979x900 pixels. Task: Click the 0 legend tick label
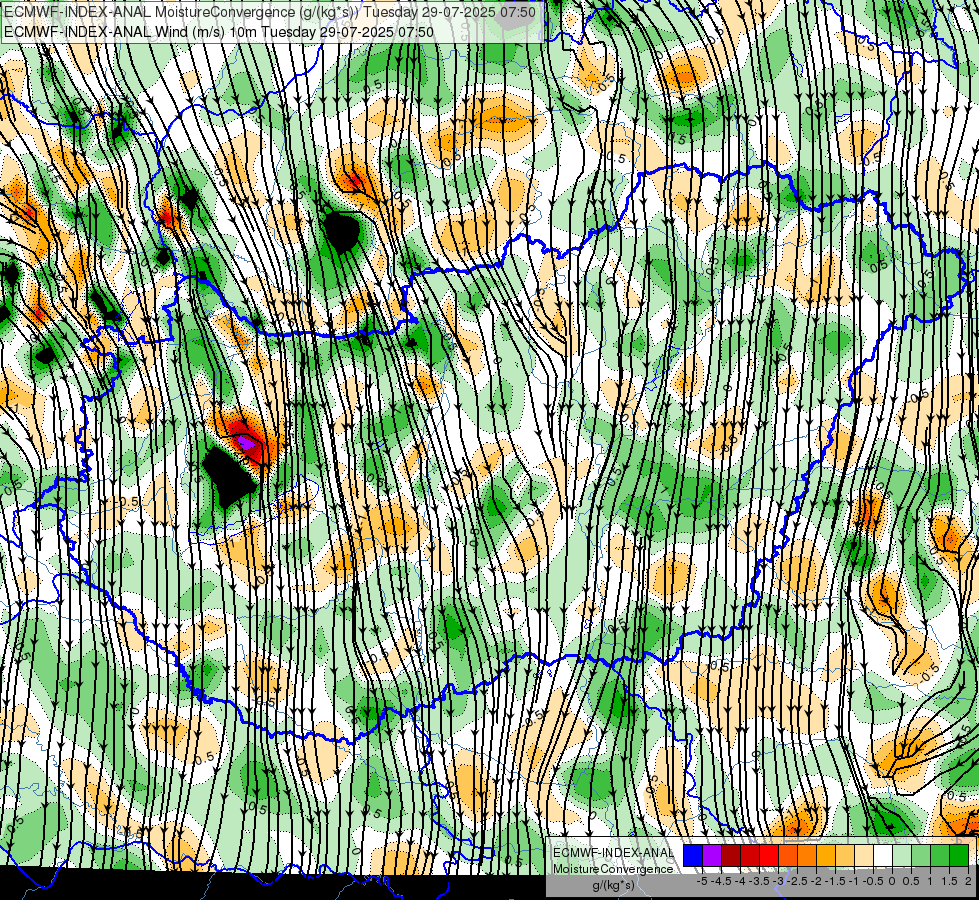(892, 881)
